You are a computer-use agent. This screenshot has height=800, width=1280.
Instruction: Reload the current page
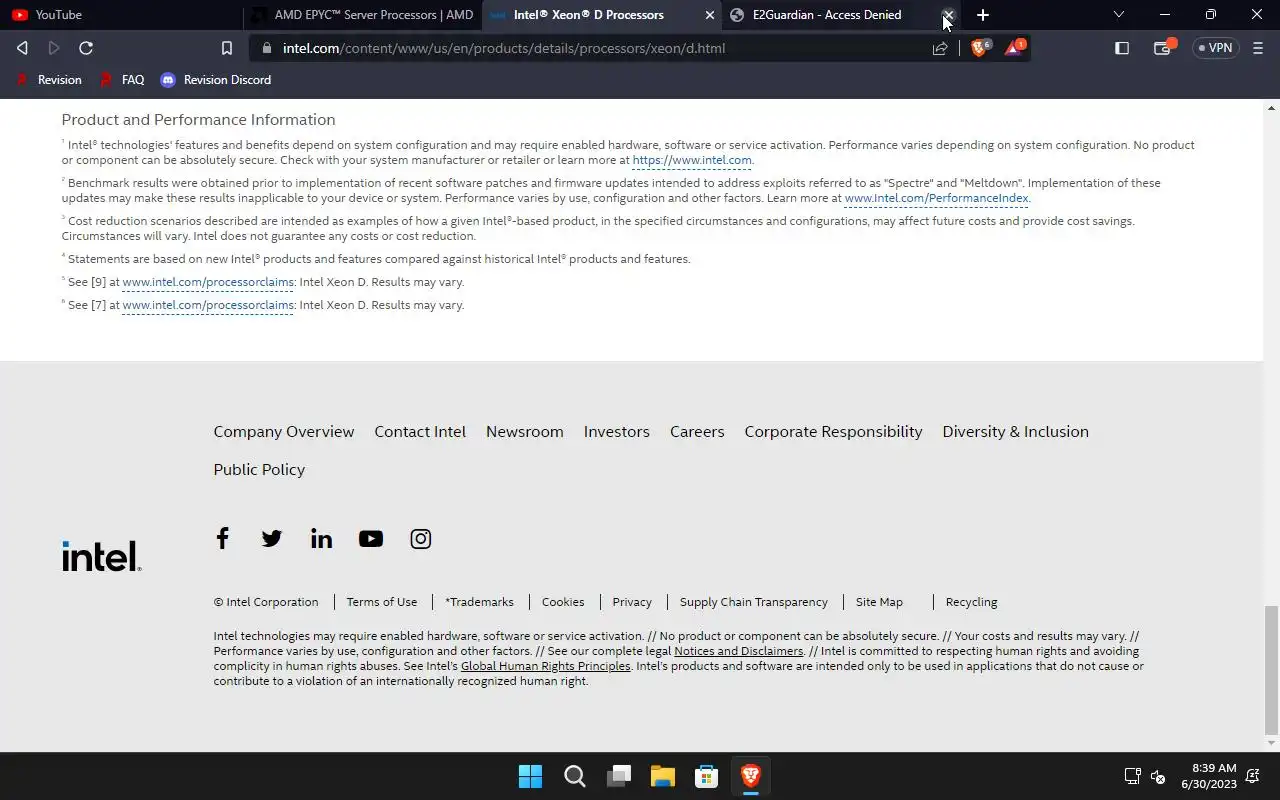click(x=86, y=48)
